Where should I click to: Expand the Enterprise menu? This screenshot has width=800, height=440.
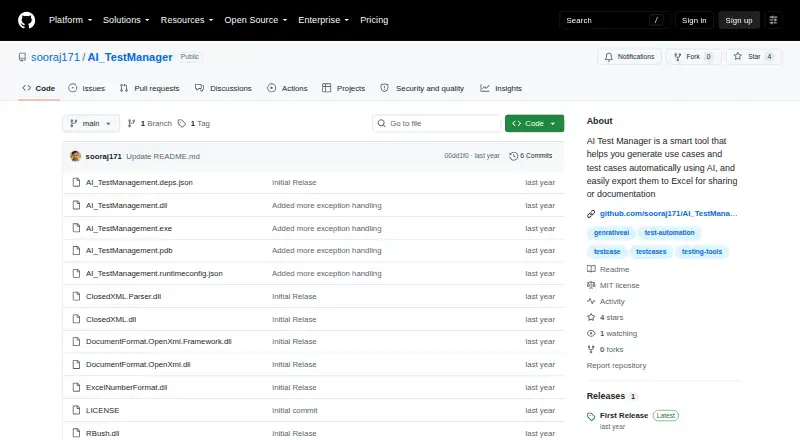(323, 20)
